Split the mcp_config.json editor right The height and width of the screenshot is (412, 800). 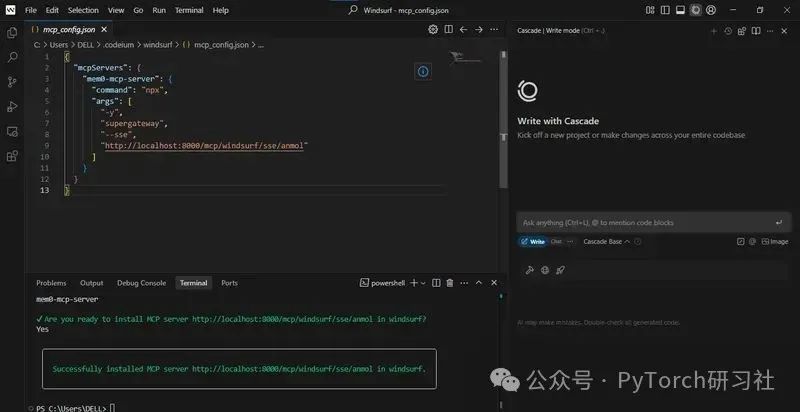pos(448,30)
